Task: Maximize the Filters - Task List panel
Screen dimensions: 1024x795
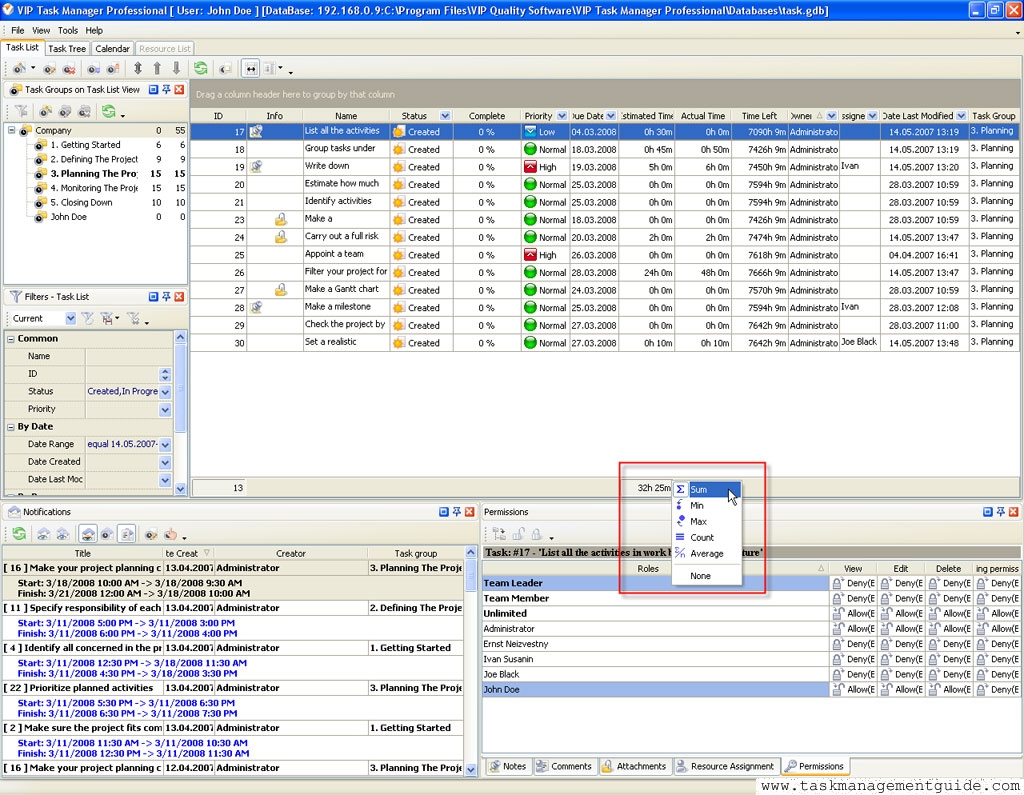Action: (x=153, y=297)
